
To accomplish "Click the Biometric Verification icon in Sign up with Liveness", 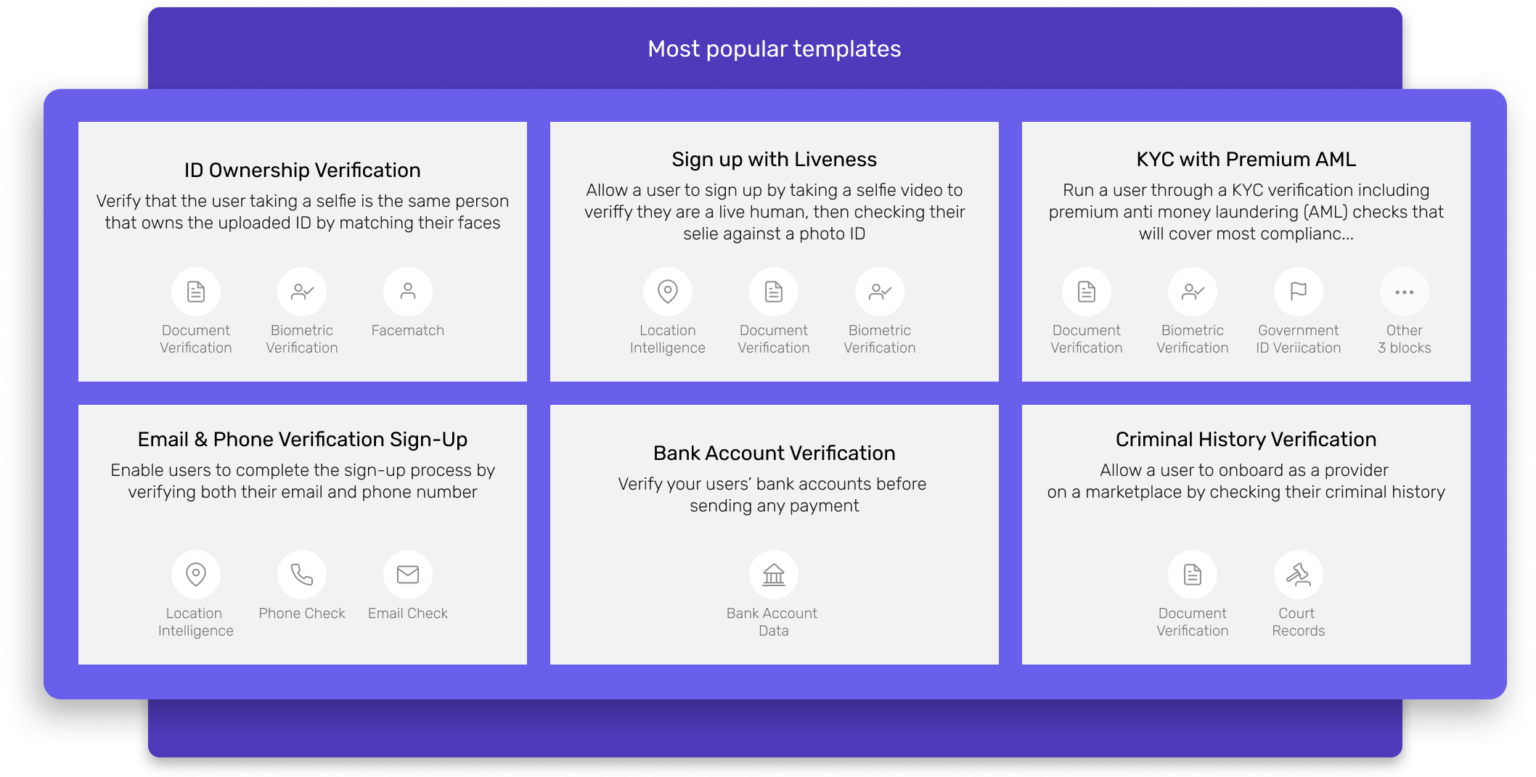I will [879, 292].
